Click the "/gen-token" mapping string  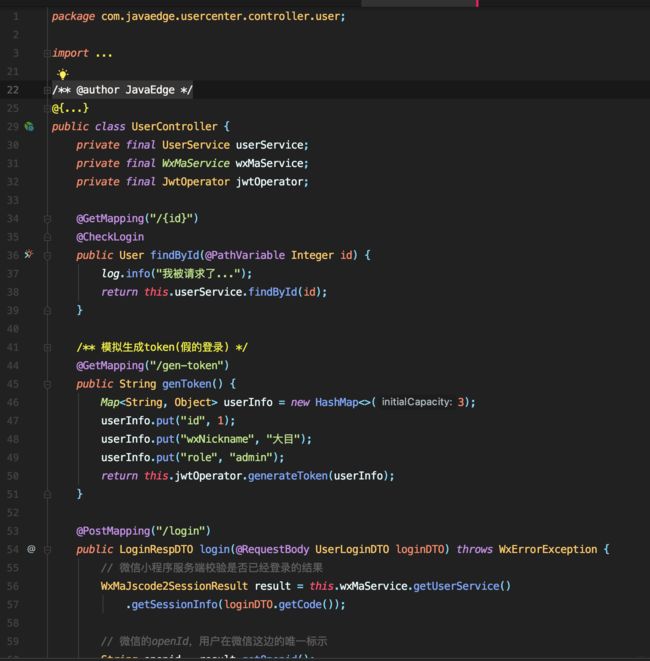coord(187,365)
